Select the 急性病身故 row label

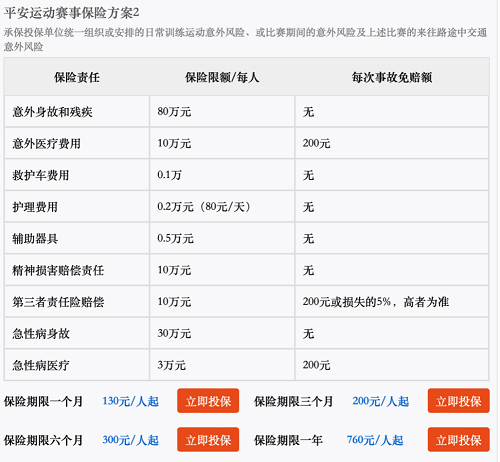click(41, 333)
